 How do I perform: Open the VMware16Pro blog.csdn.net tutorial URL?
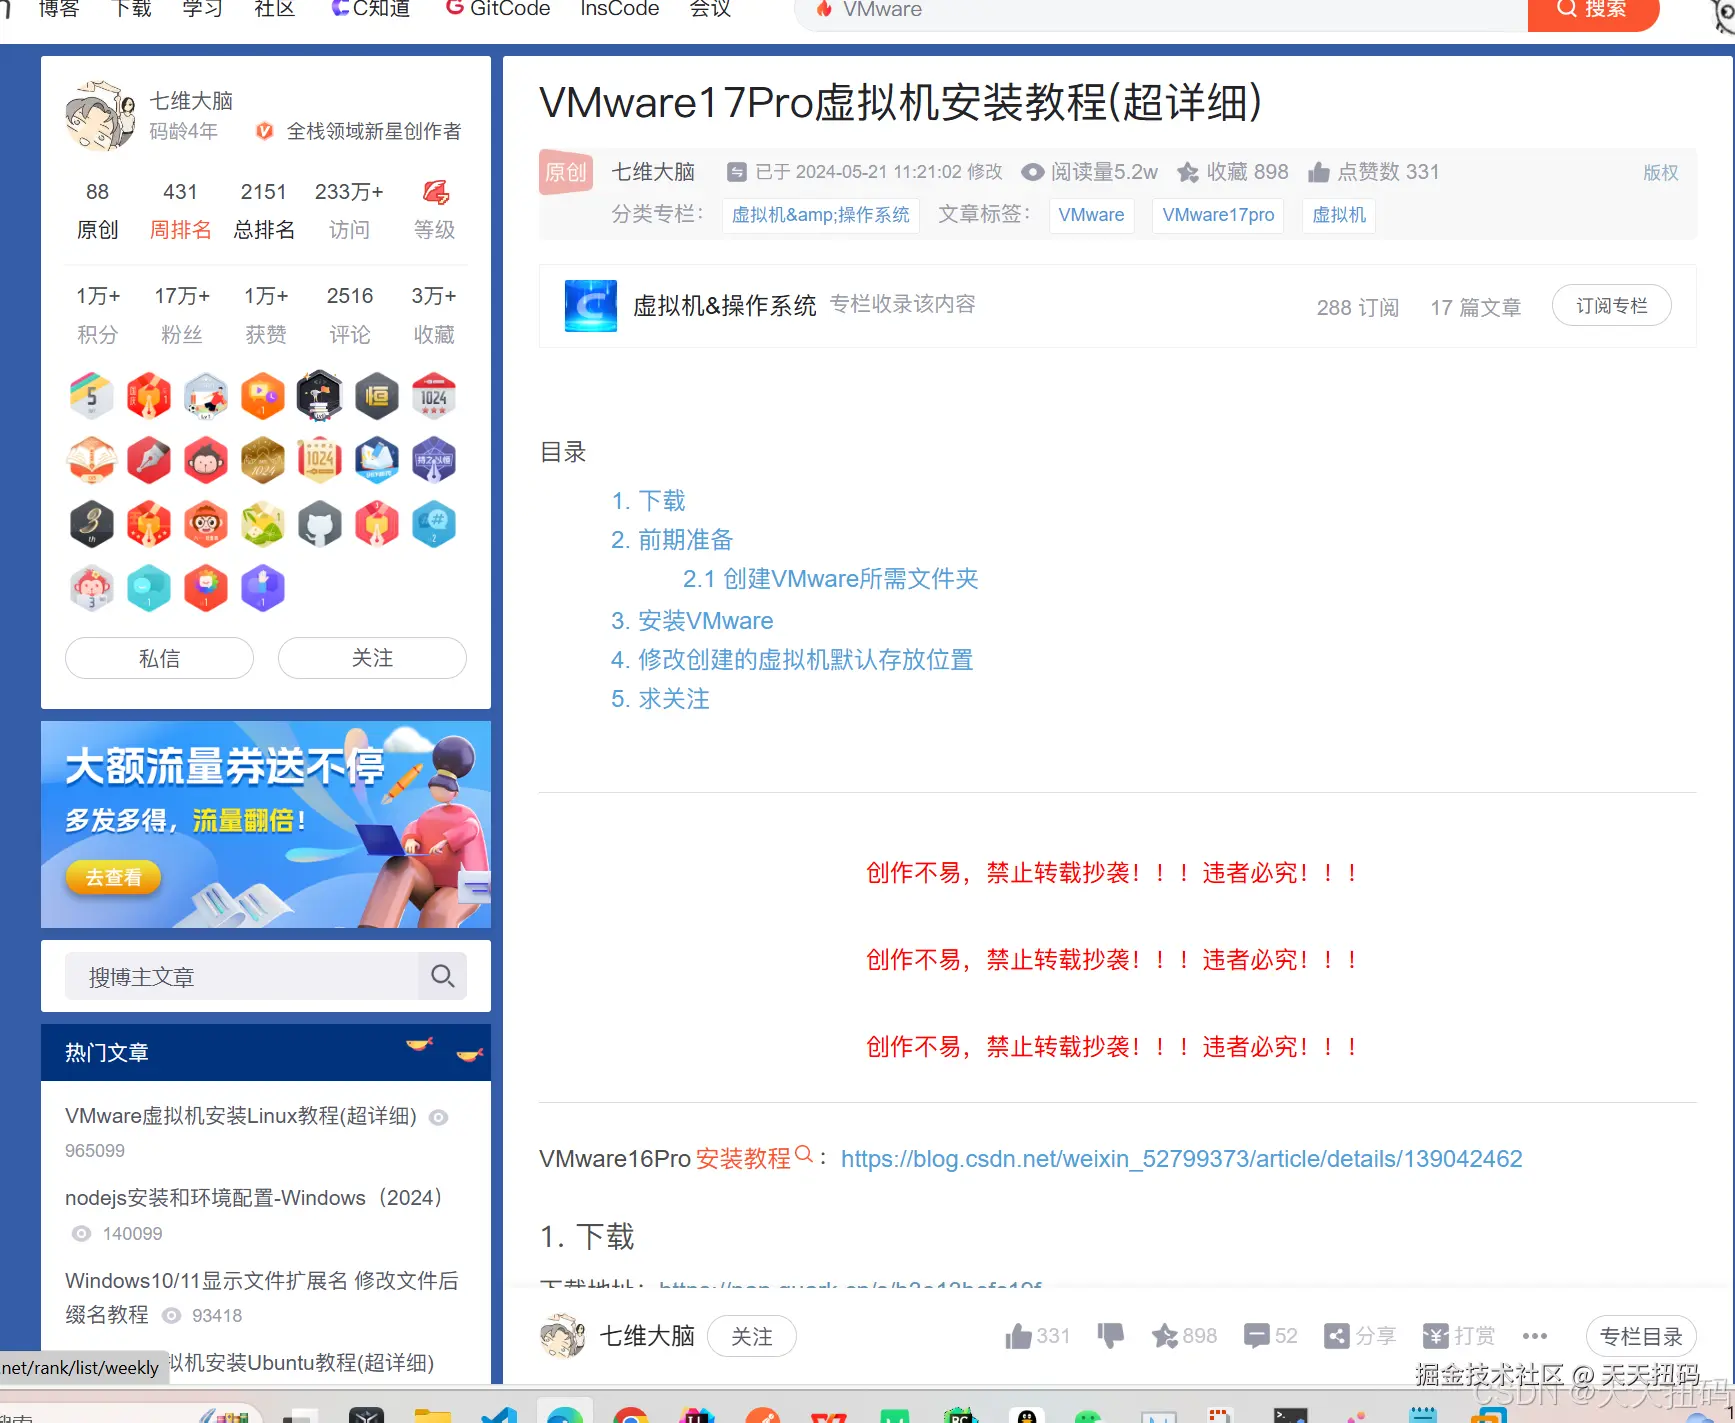[1182, 1158]
